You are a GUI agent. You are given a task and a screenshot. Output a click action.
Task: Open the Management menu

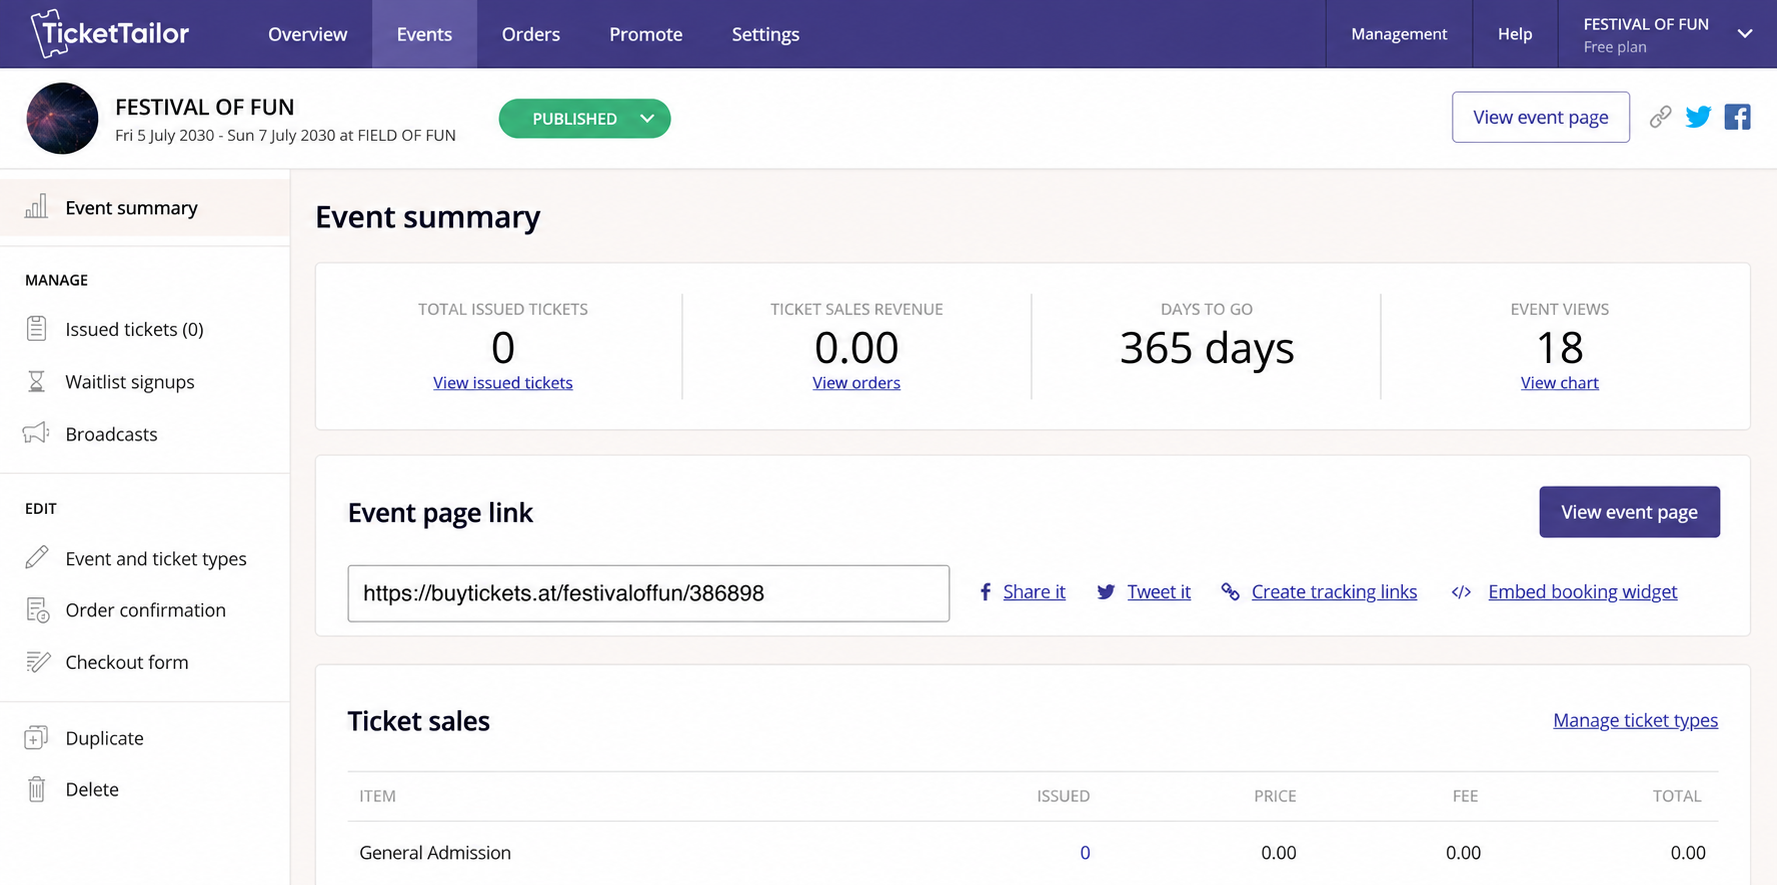1399,34
